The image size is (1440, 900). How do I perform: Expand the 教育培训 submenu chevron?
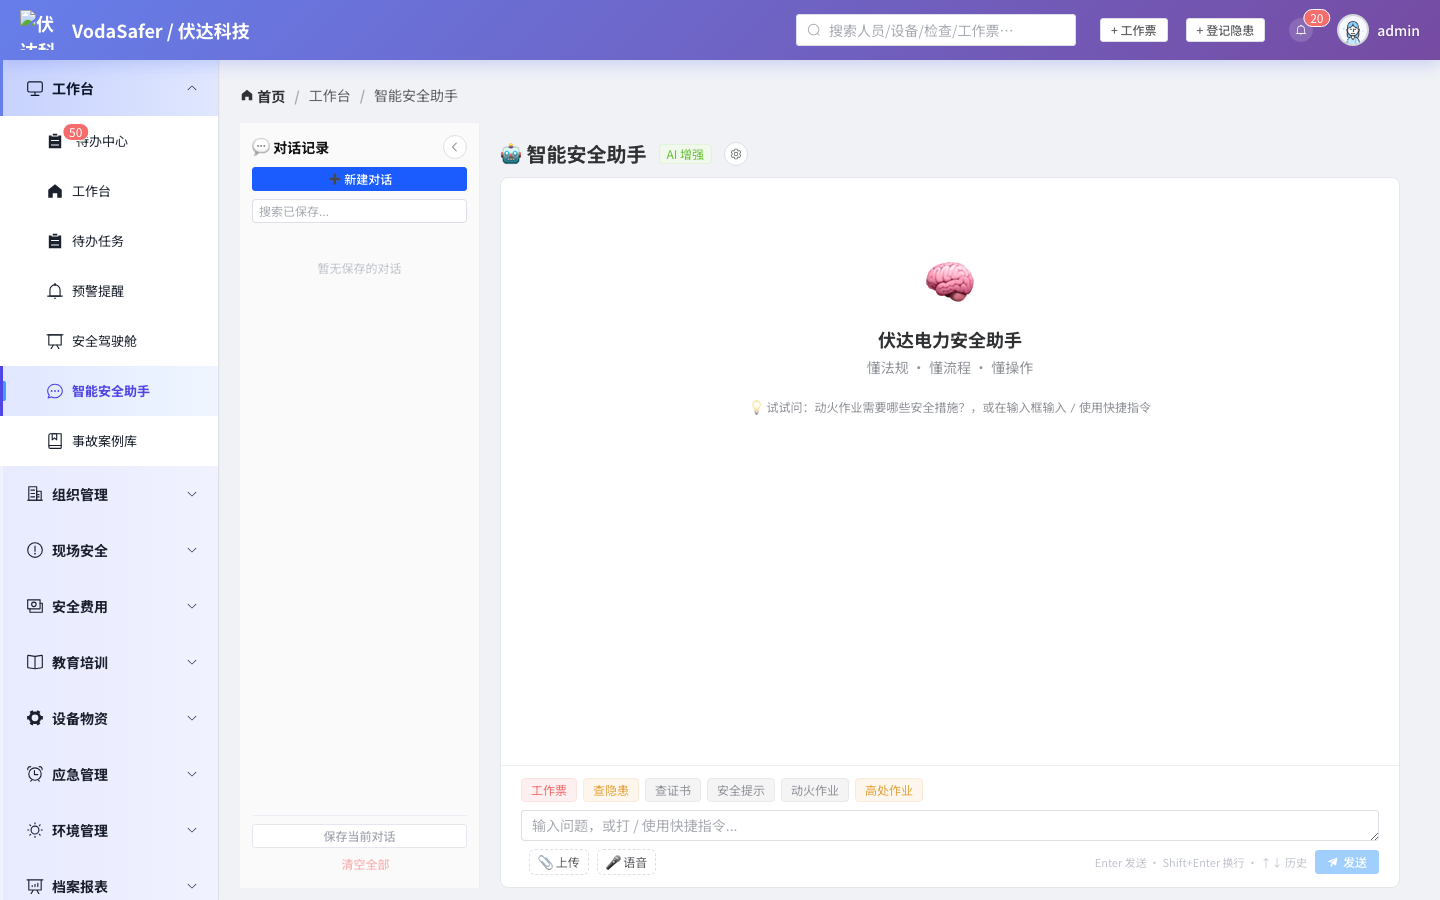pyautogui.click(x=192, y=662)
